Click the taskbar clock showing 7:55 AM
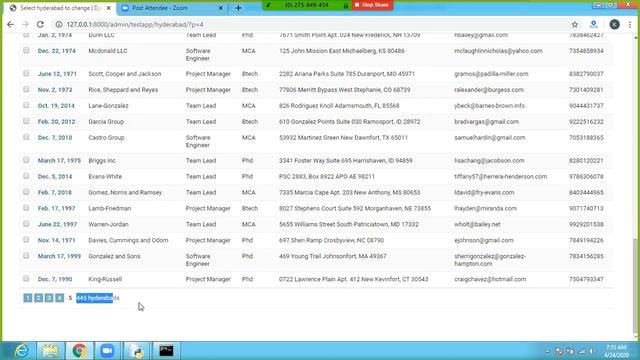The width and height of the screenshot is (640, 360). point(616,351)
